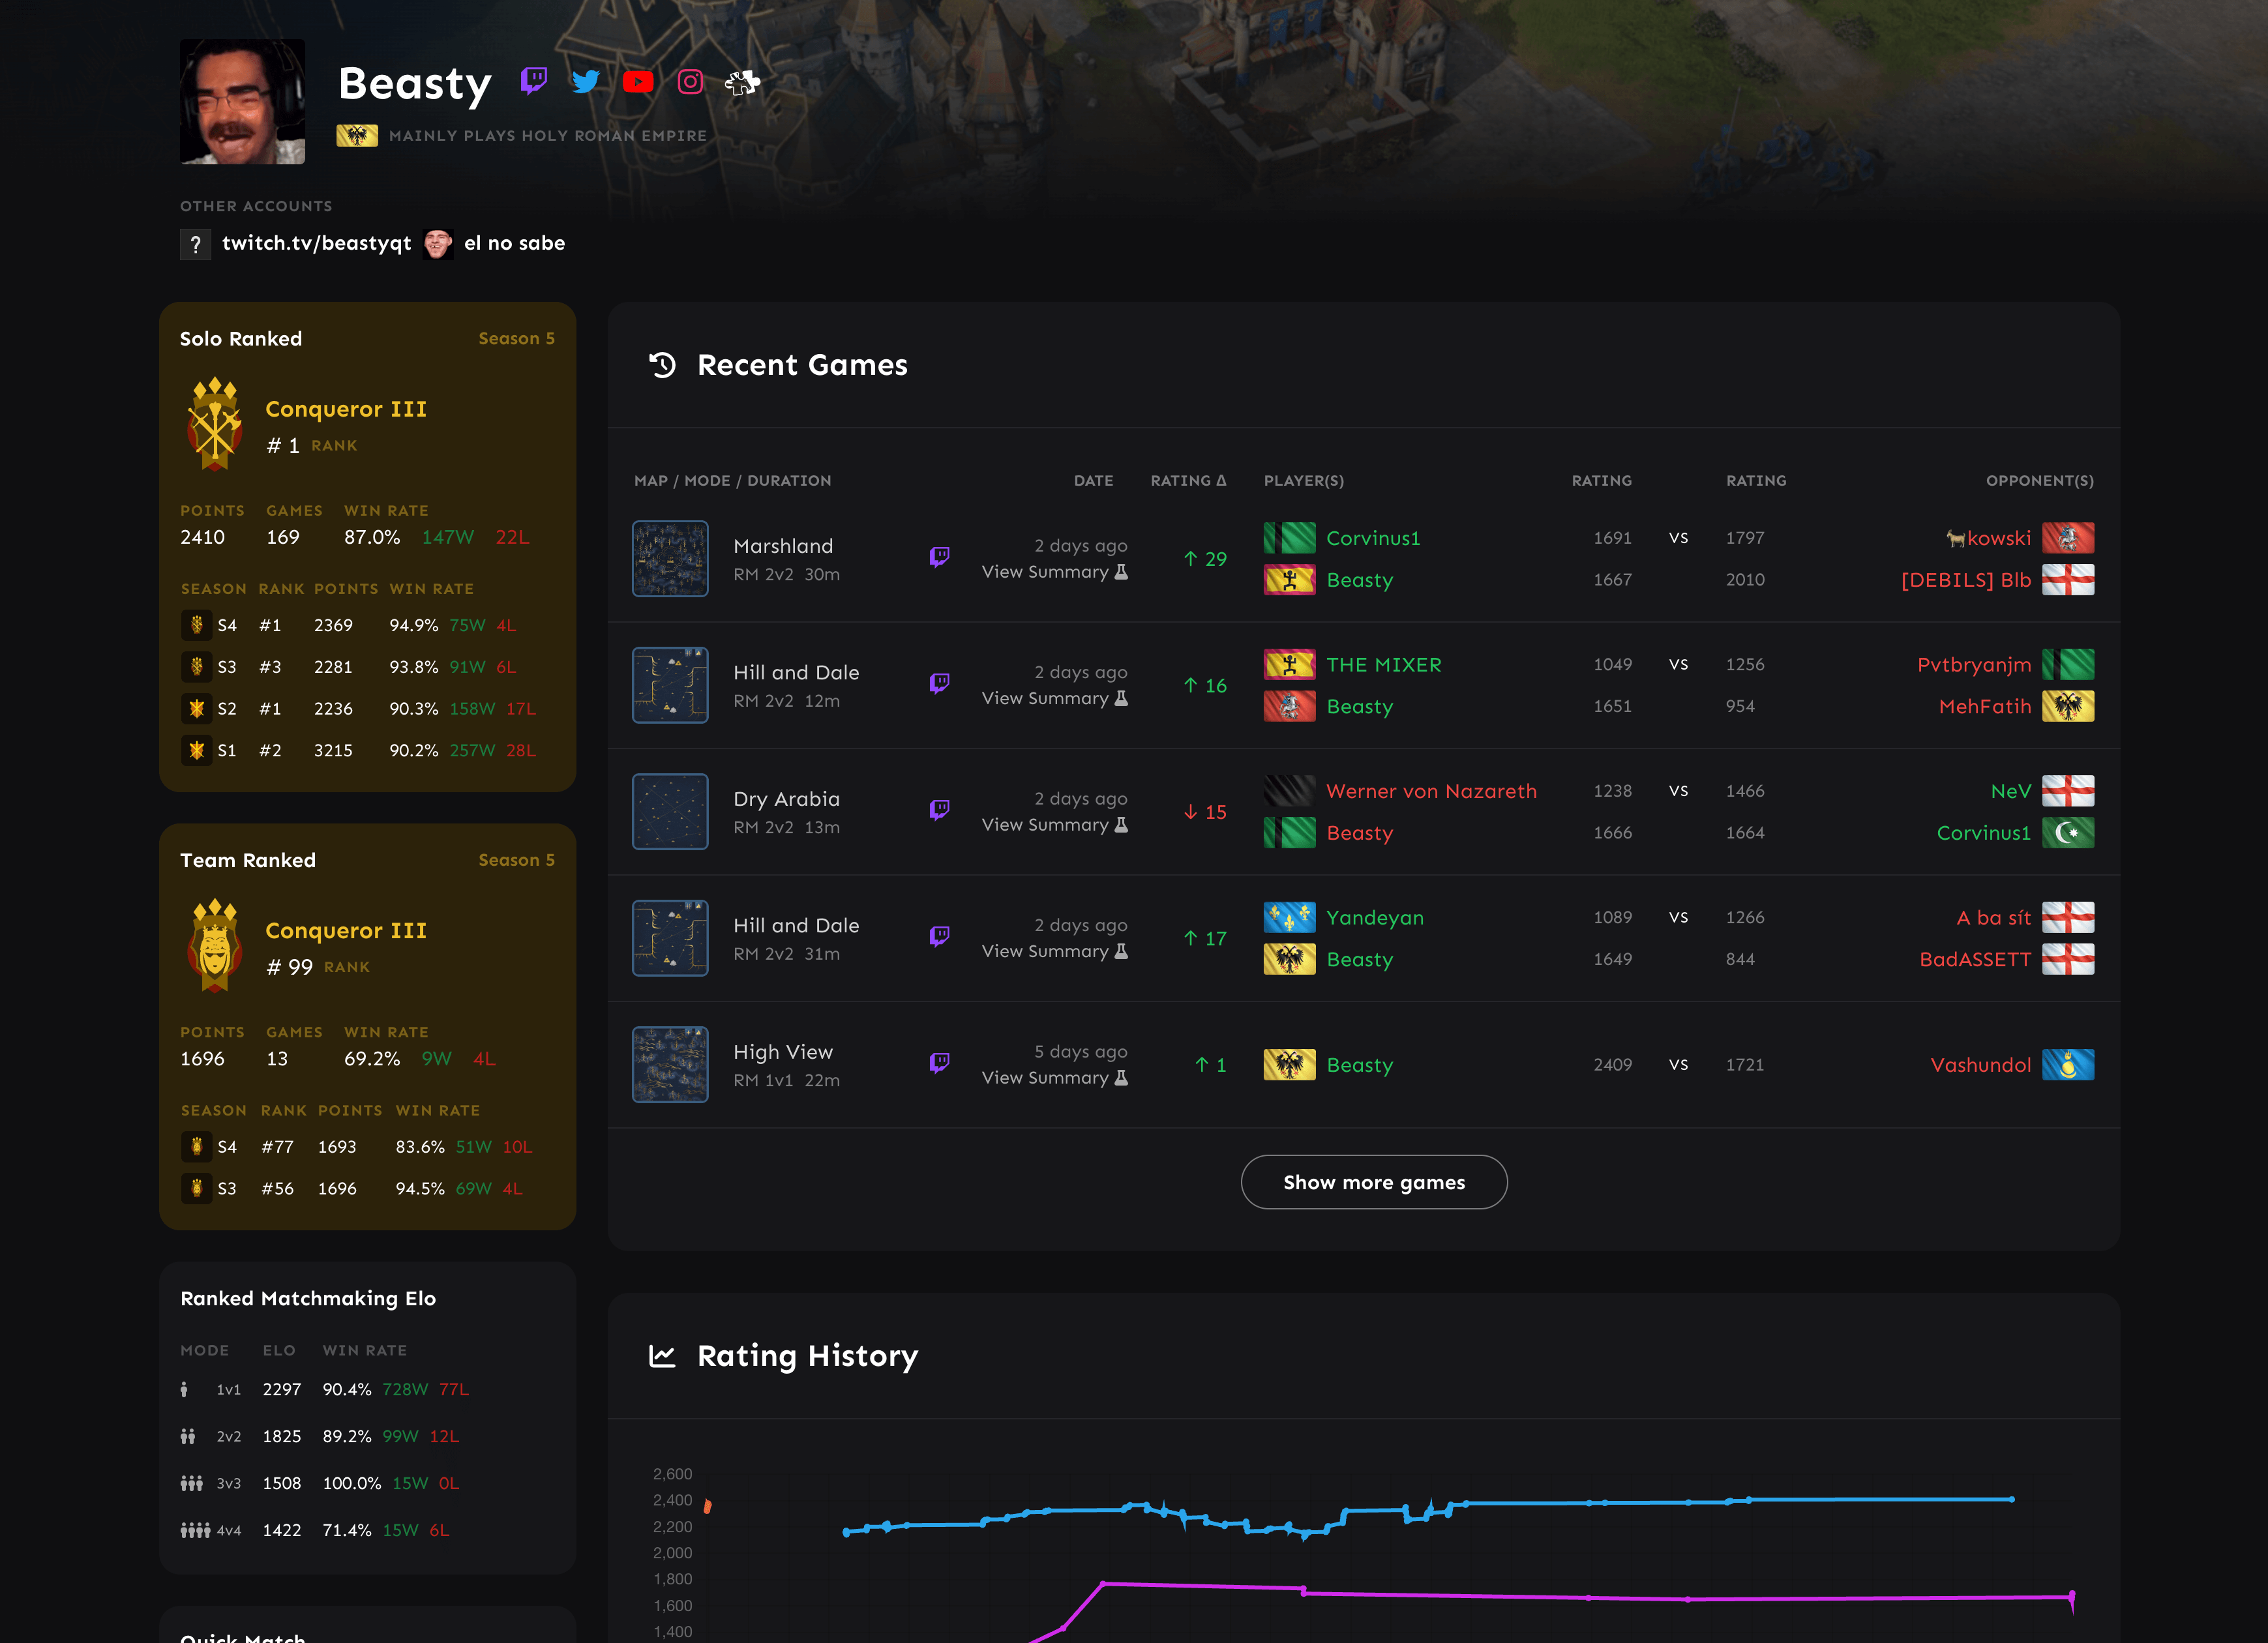Click the Dry Arabia map thumbnail

point(670,812)
